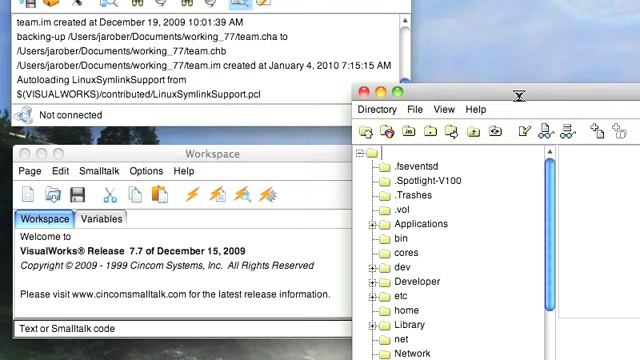Screen dimensions: 640x360
Task: Click the folder with up arrow inside it
Action: [x=473, y=131]
